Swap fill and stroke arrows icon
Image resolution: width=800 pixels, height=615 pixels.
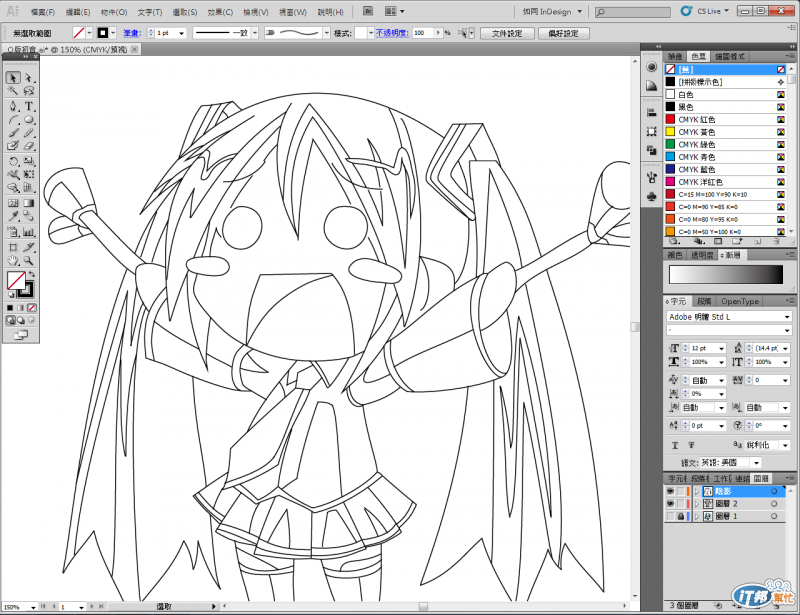pos(32,275)
